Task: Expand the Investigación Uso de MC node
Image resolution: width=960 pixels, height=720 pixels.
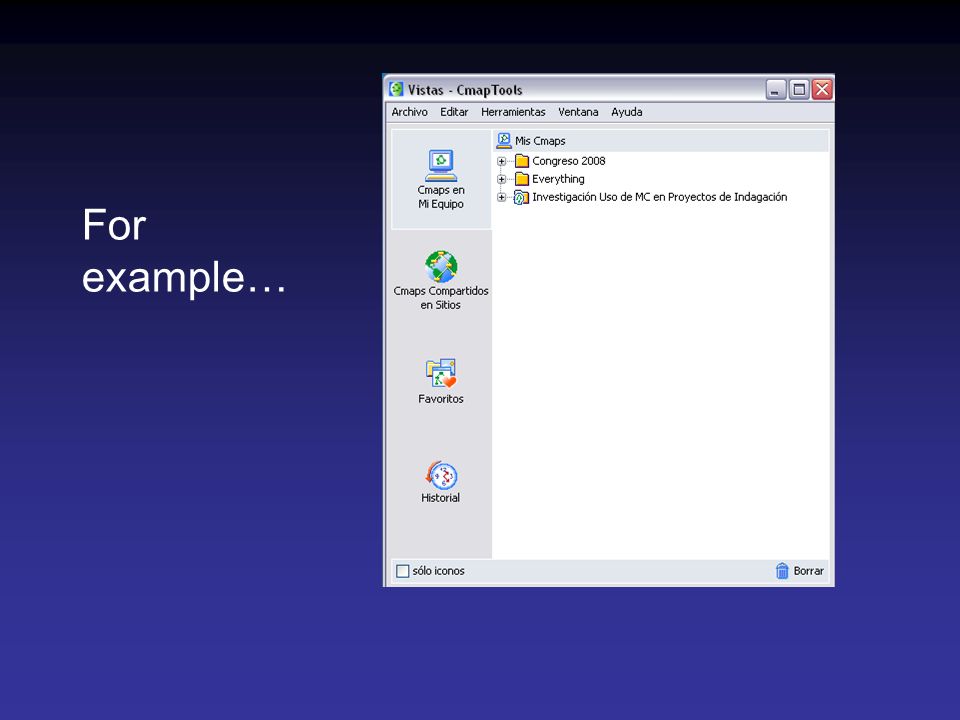Action: coord(501,197)
